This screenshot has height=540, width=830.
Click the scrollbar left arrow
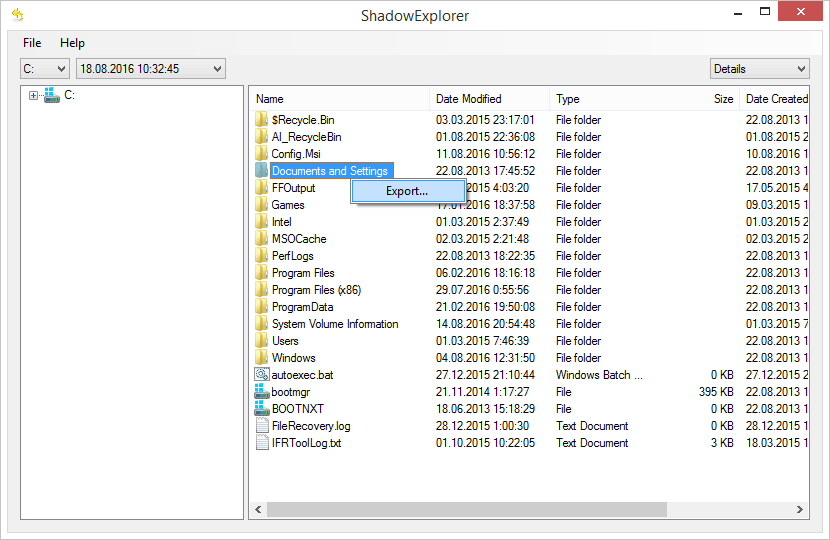pos(258,509)
